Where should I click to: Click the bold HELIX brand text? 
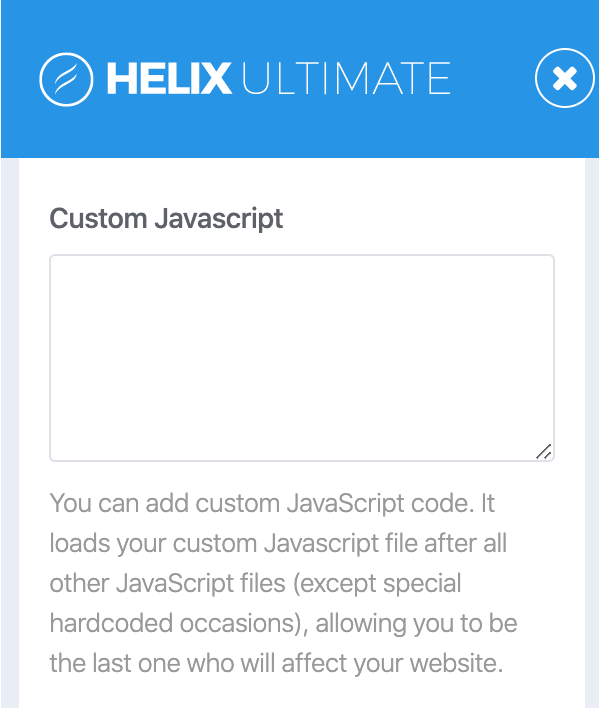(169, 79)
